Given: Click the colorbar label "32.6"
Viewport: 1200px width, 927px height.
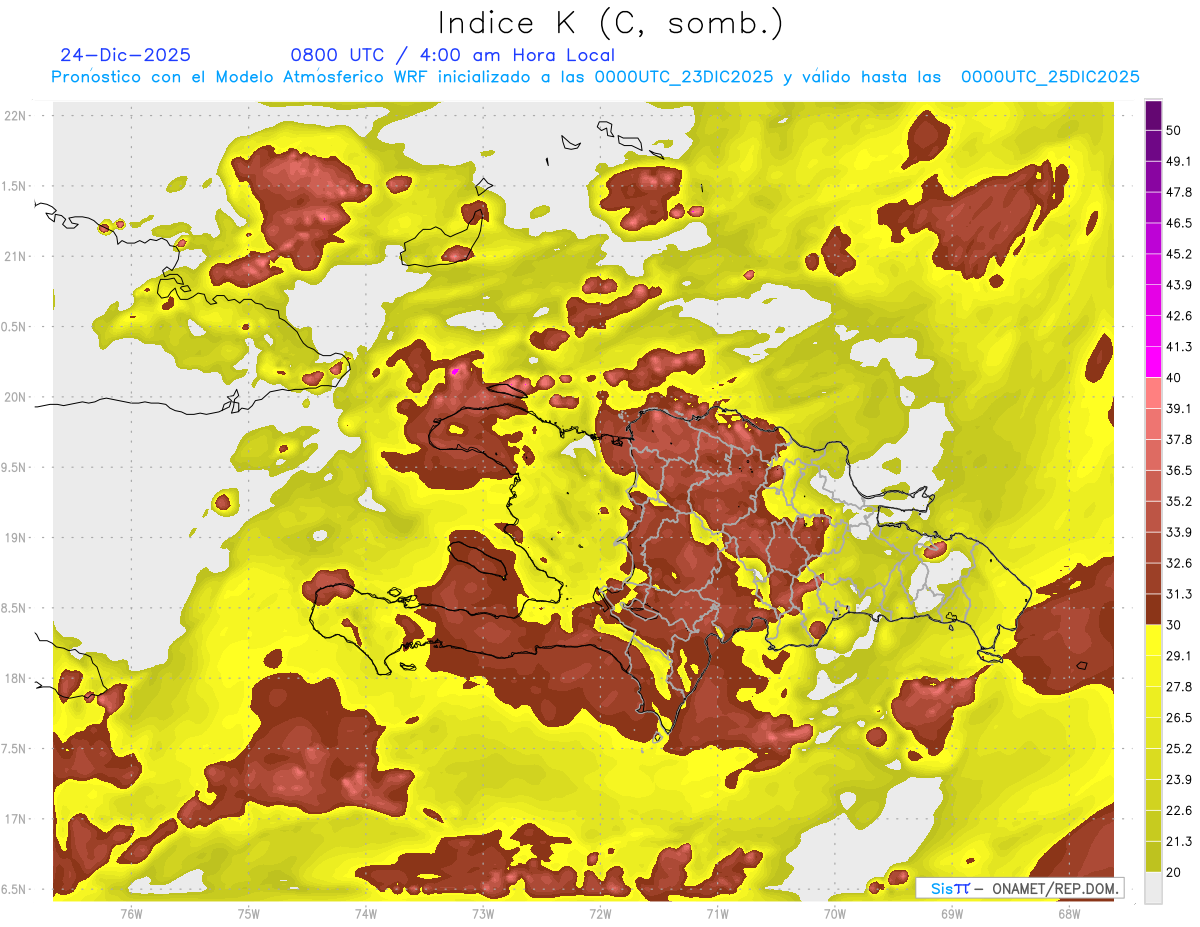Looking at the screenshot, I should tap(1178, 563).
